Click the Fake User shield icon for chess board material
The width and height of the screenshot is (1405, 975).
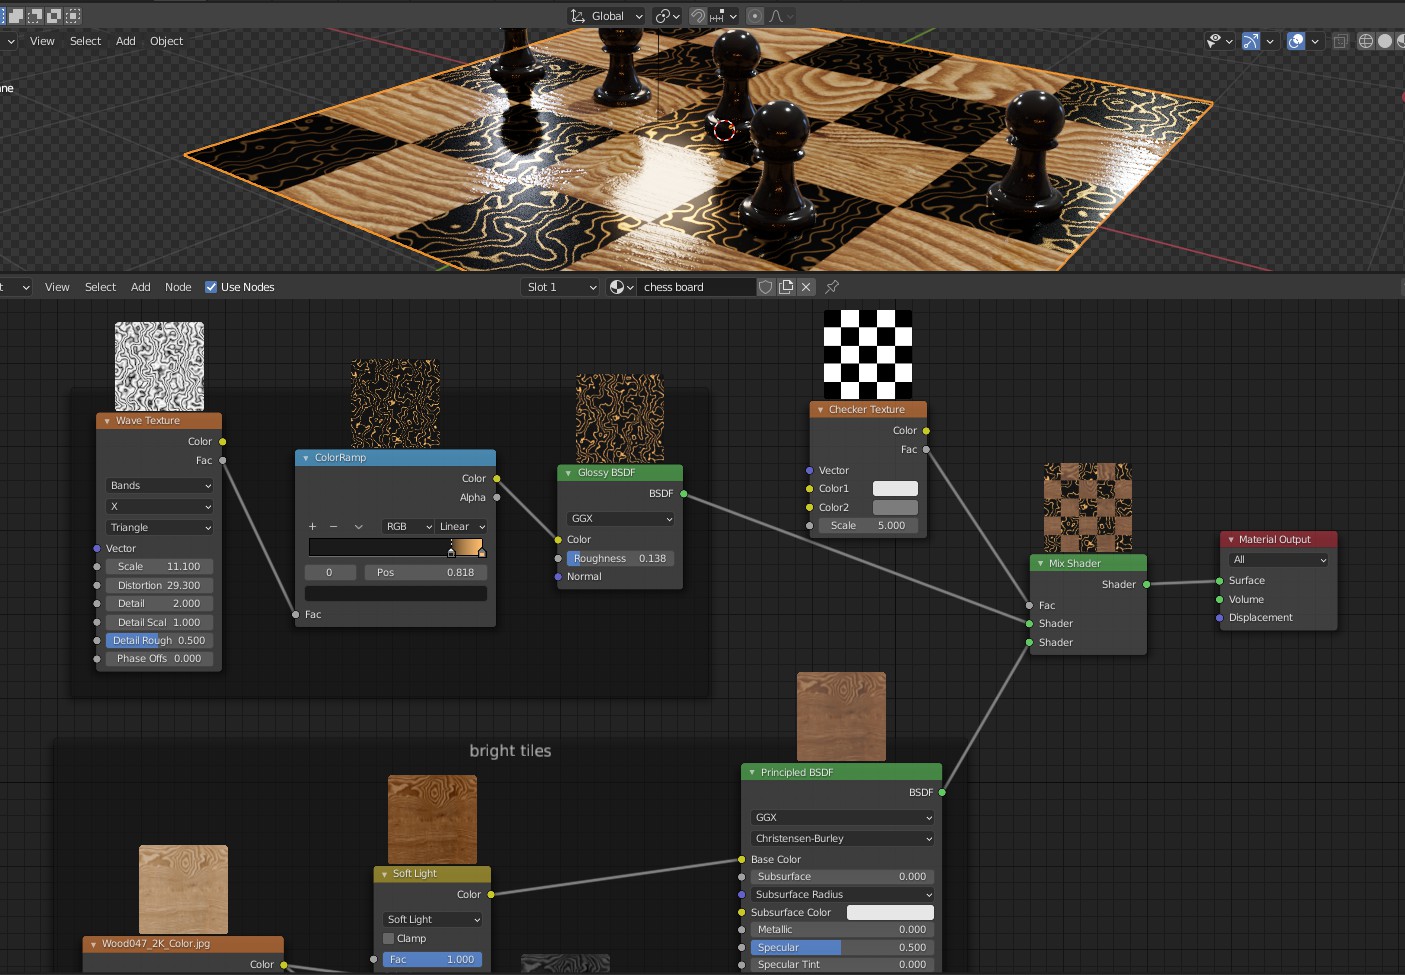coord(765,287)
